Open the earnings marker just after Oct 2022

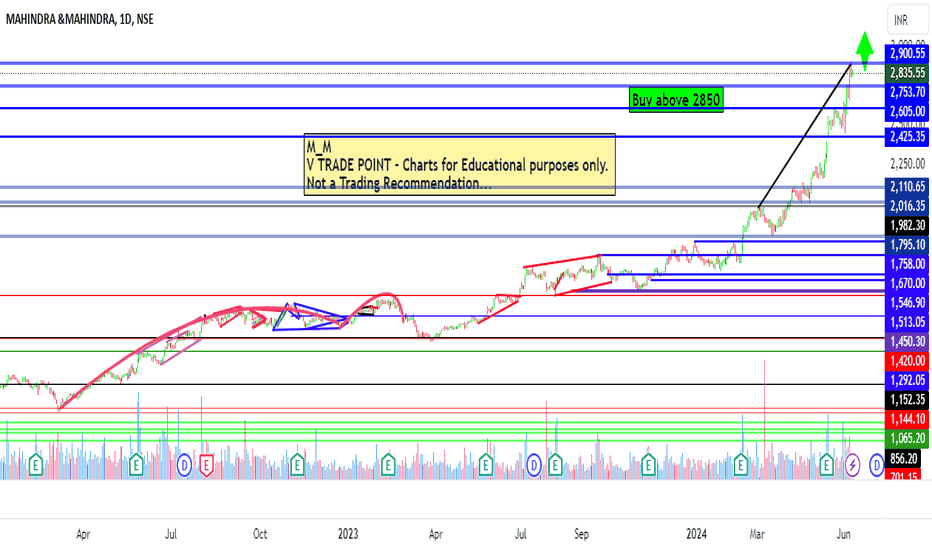pos(297,465)
